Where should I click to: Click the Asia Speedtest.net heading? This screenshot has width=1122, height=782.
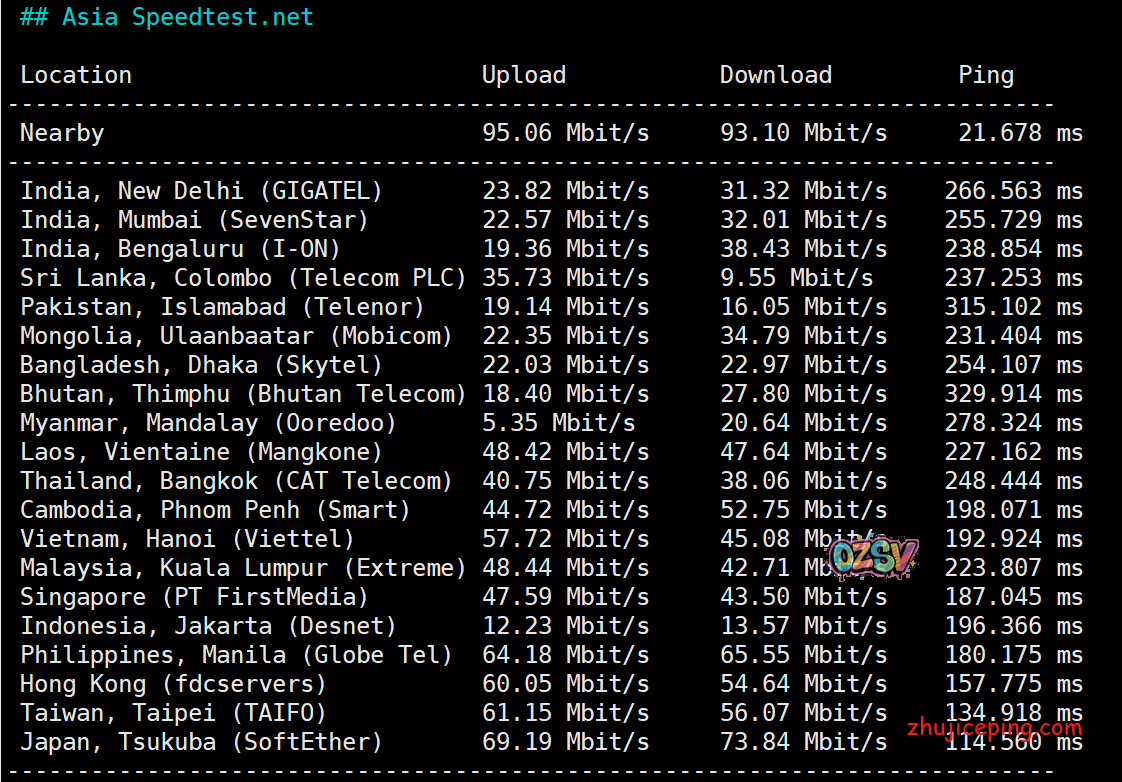(x=166, y=17)
